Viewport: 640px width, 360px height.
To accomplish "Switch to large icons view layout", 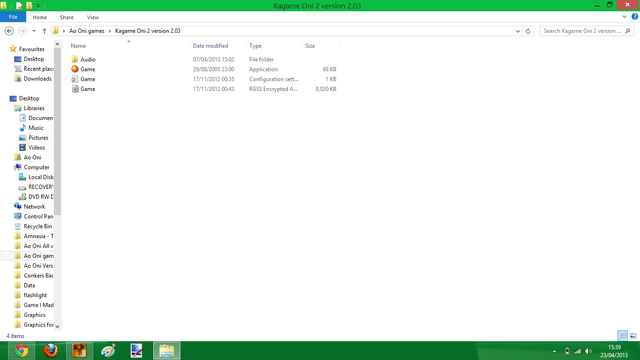I will click(633, 336).
